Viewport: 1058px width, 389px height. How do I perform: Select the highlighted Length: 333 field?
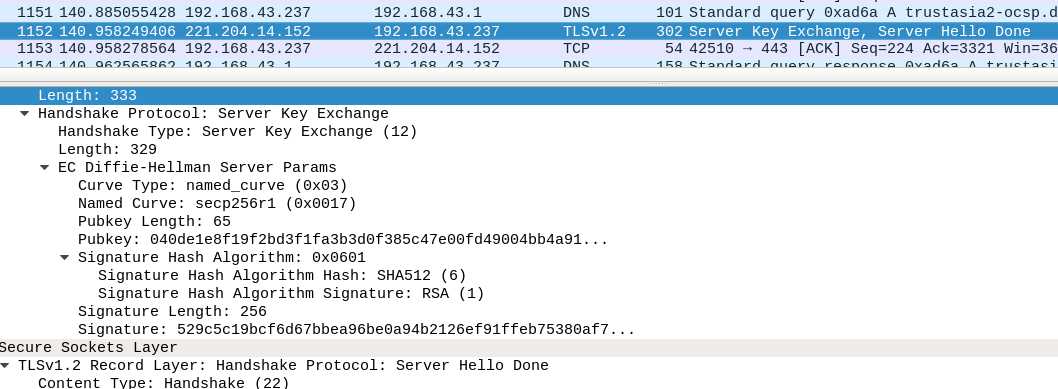click(x=529, y=96)
